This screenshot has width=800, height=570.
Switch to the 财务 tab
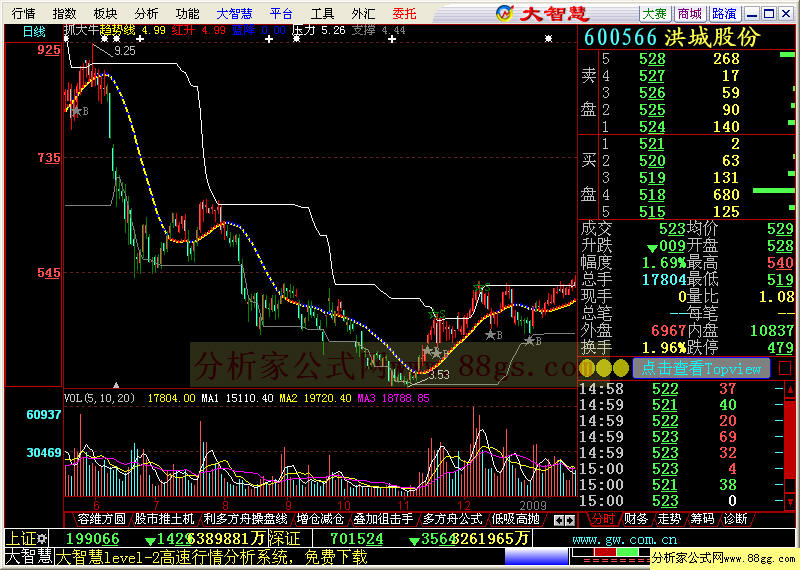coord(636,519)
